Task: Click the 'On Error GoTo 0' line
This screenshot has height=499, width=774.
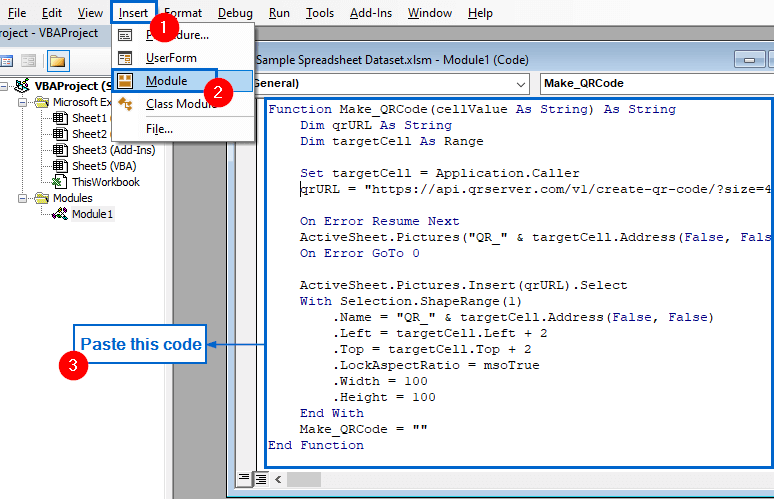Action: coord(359,253)
